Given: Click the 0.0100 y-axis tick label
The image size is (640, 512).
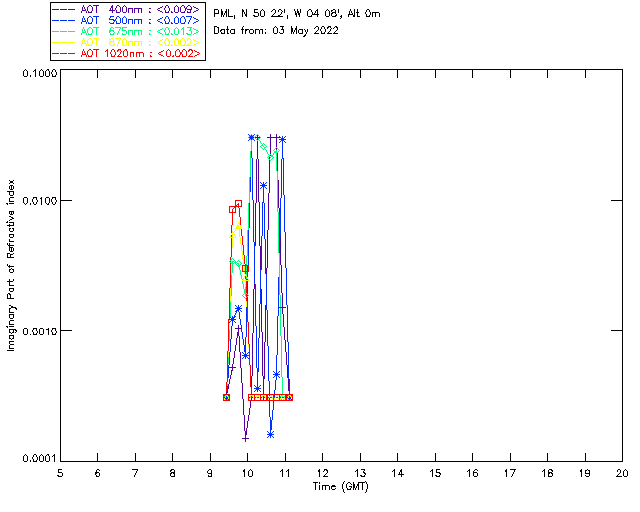Looking at the screenshot, I should click(38, 202).
